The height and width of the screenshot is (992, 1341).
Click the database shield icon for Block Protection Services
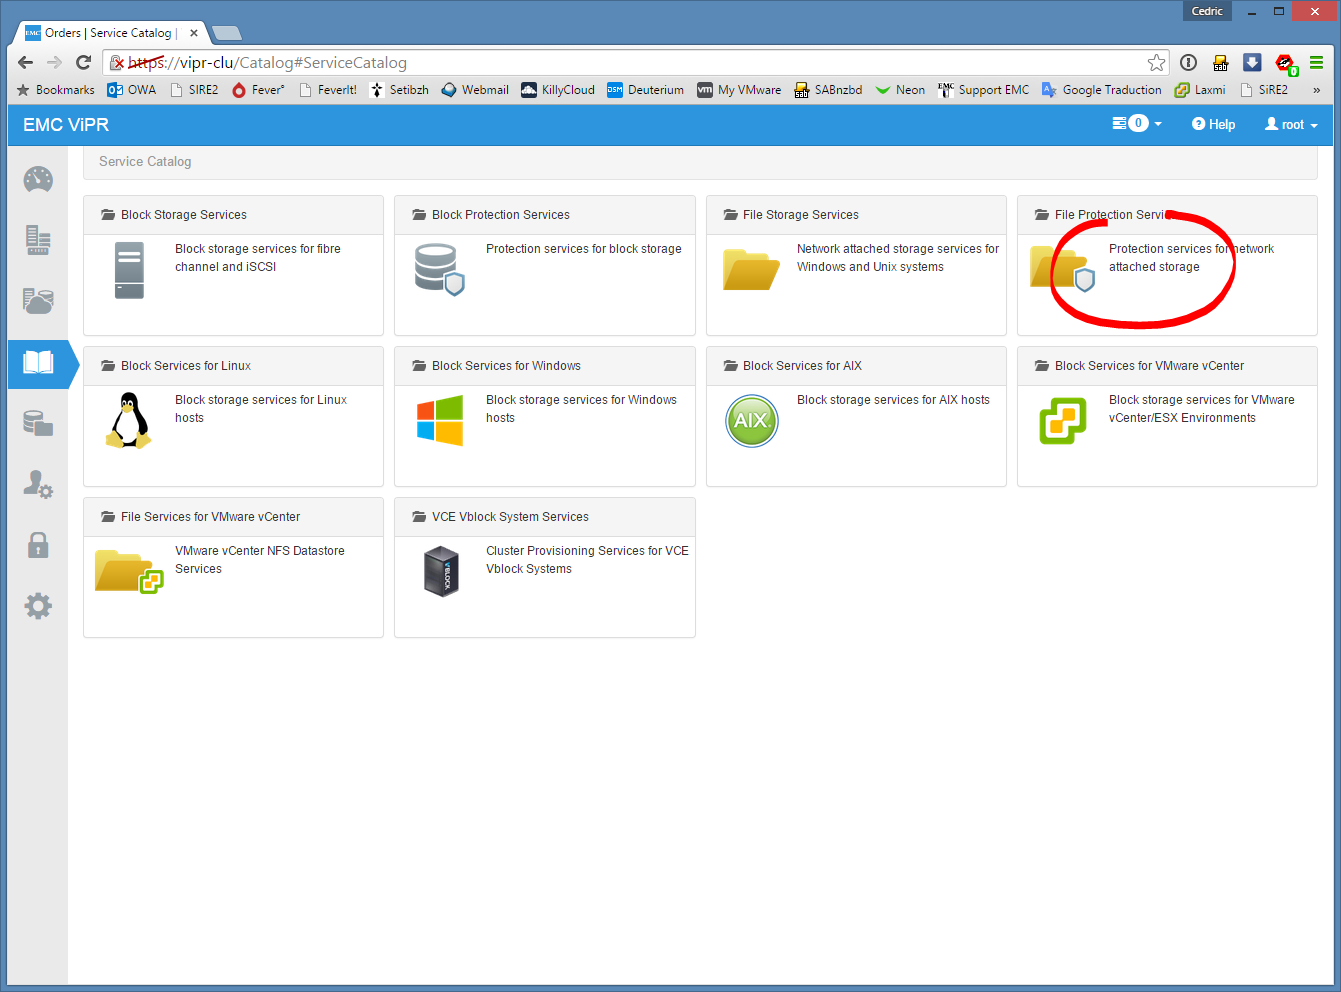(439, 269)
